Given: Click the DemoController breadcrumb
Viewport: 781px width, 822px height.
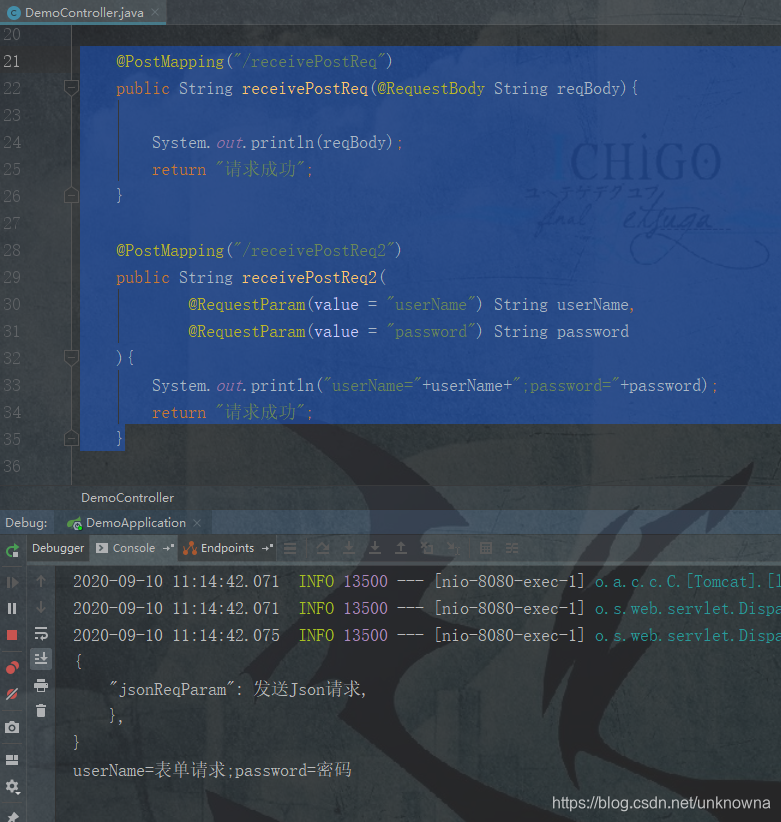Looking at the screenshot, I should tap(127, 498).
